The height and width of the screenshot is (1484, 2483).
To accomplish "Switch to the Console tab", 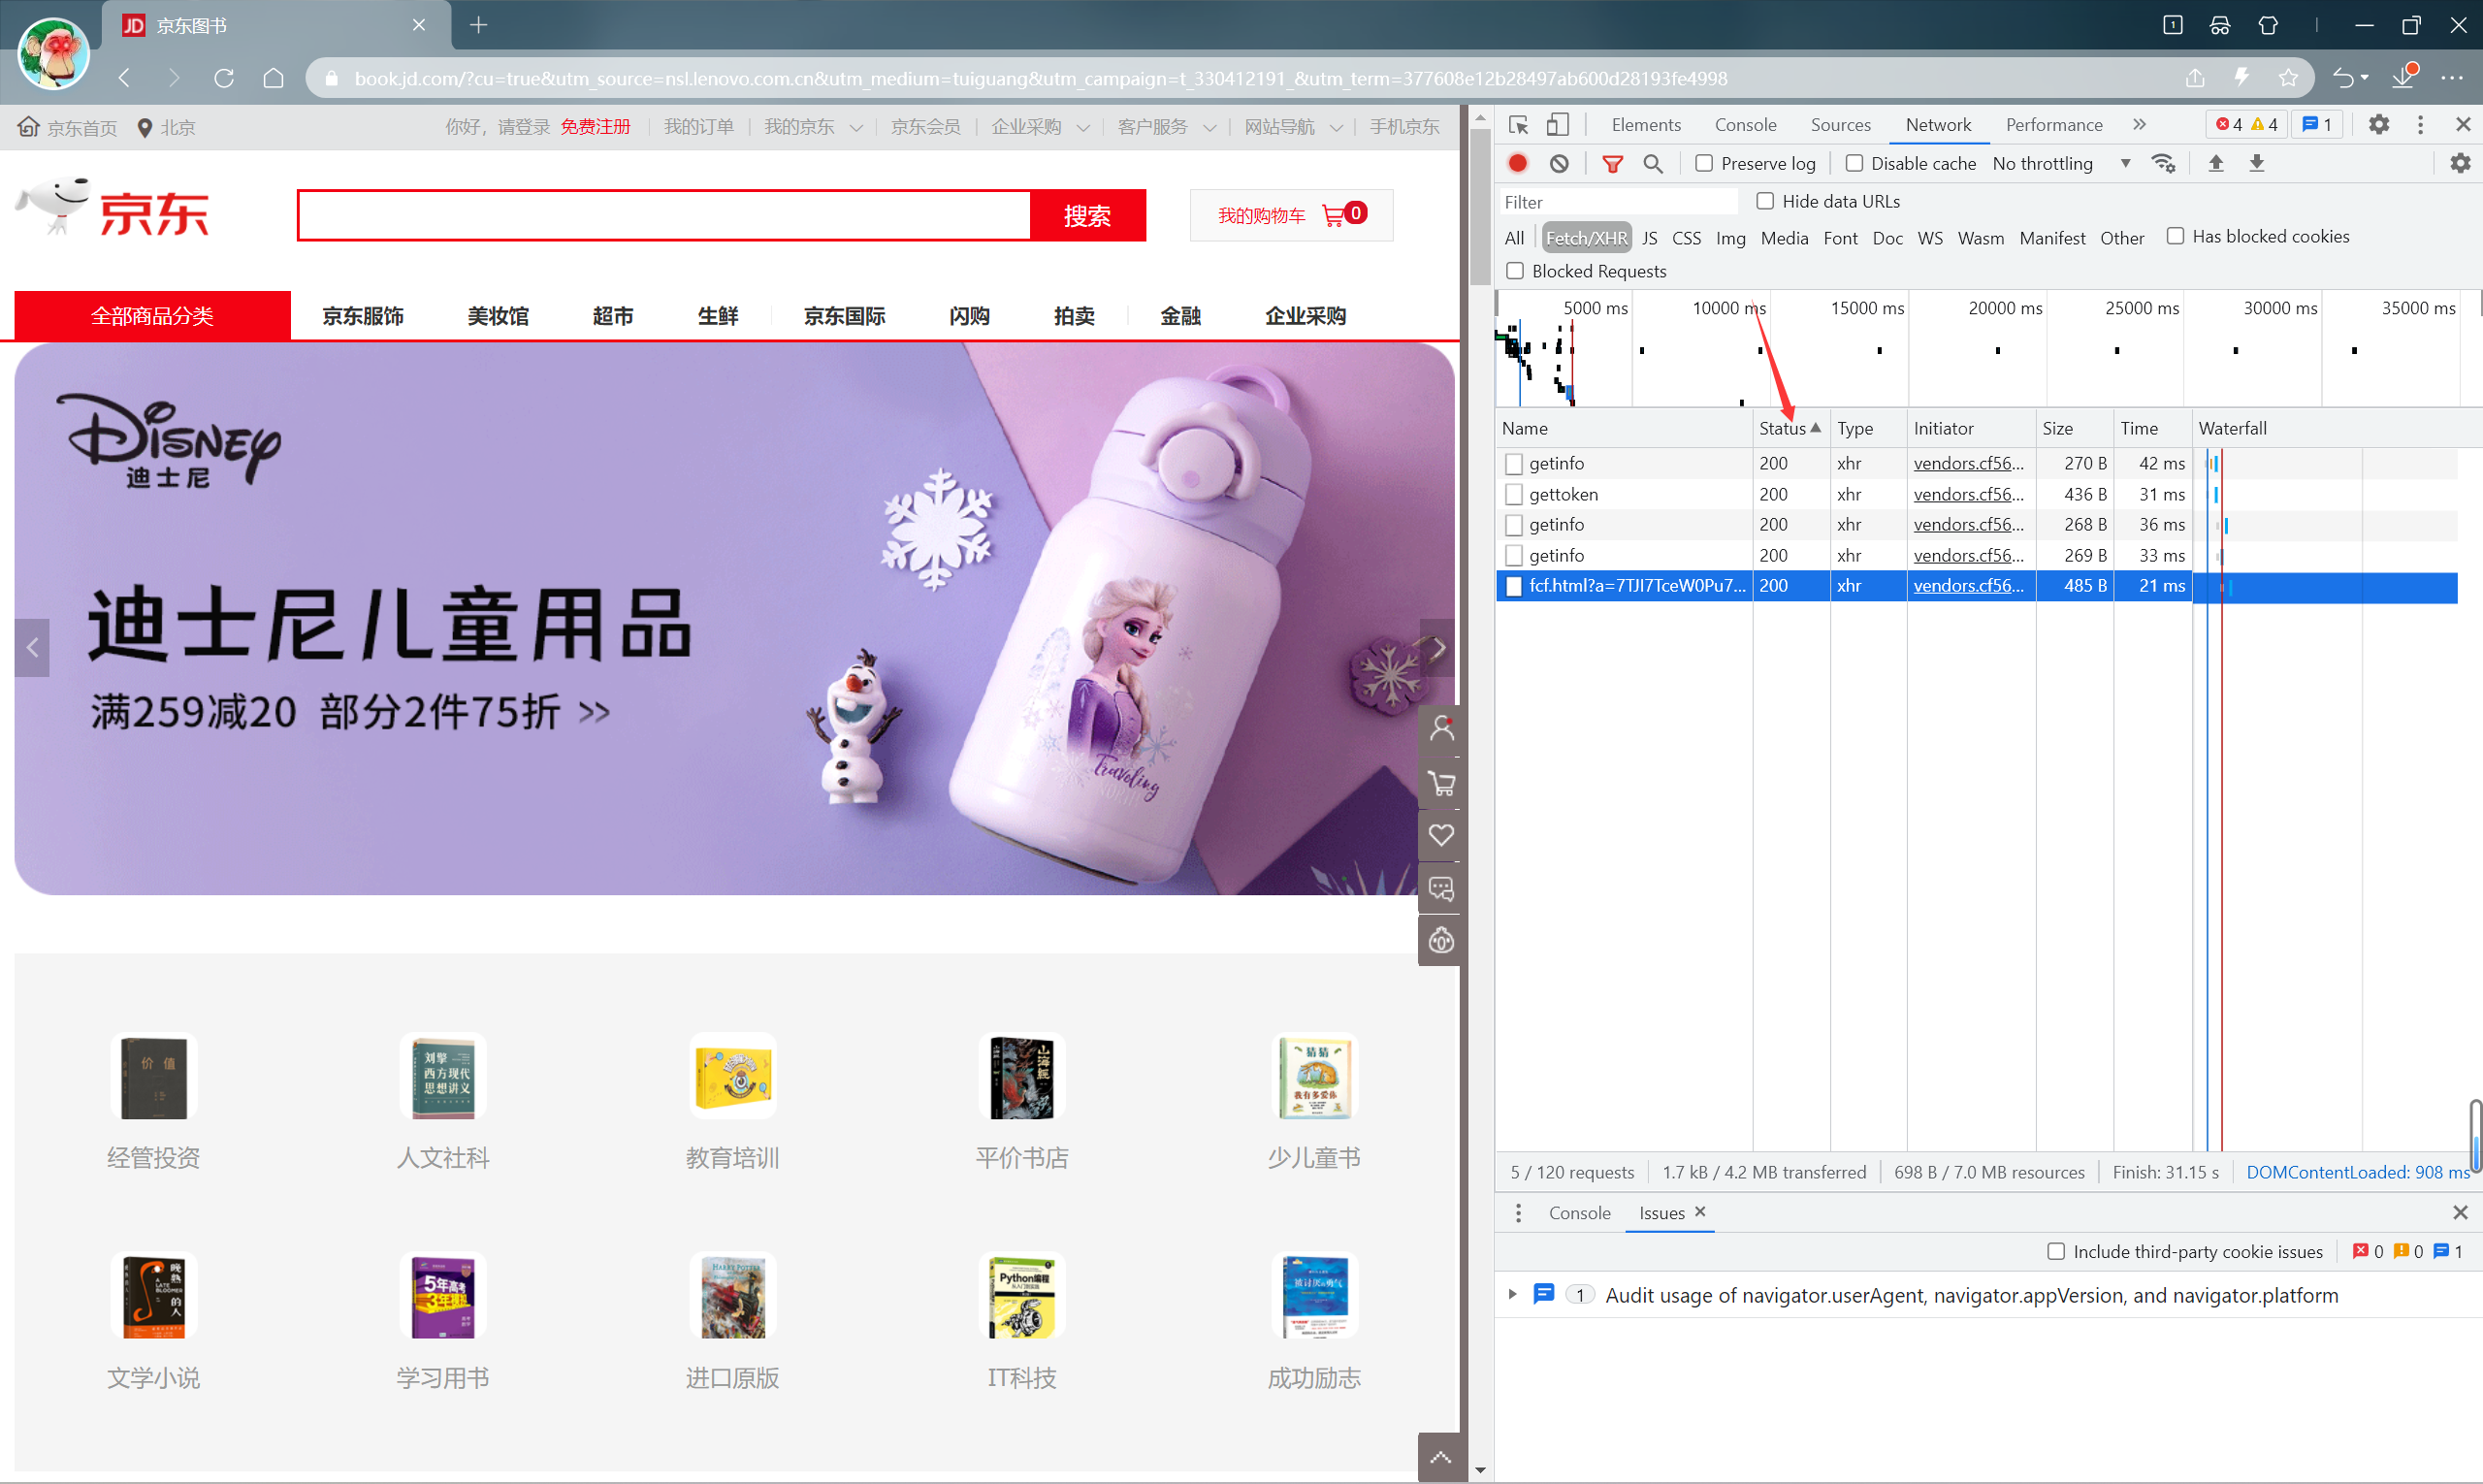I will pos(1745,125).
